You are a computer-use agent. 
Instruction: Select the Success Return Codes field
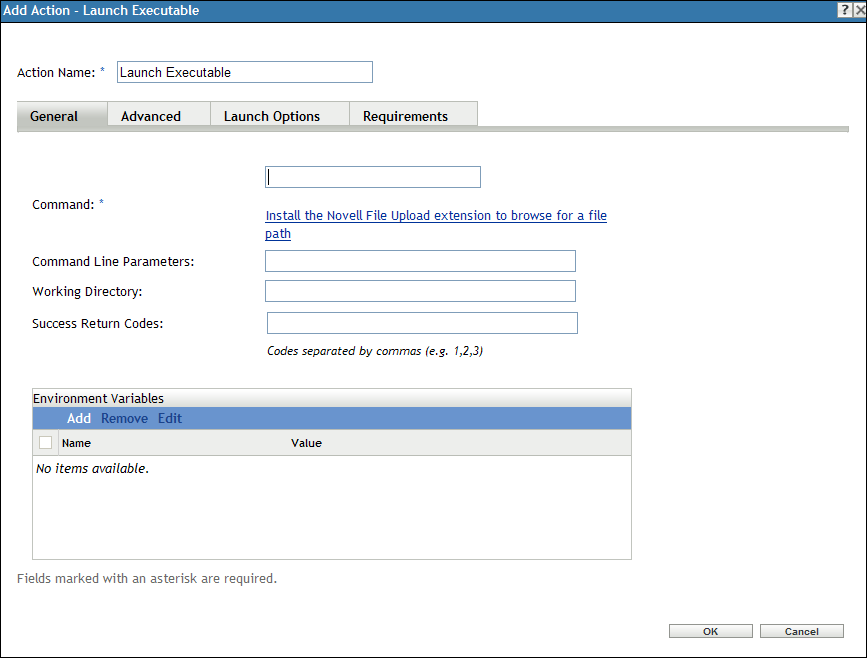click(421, 322)
